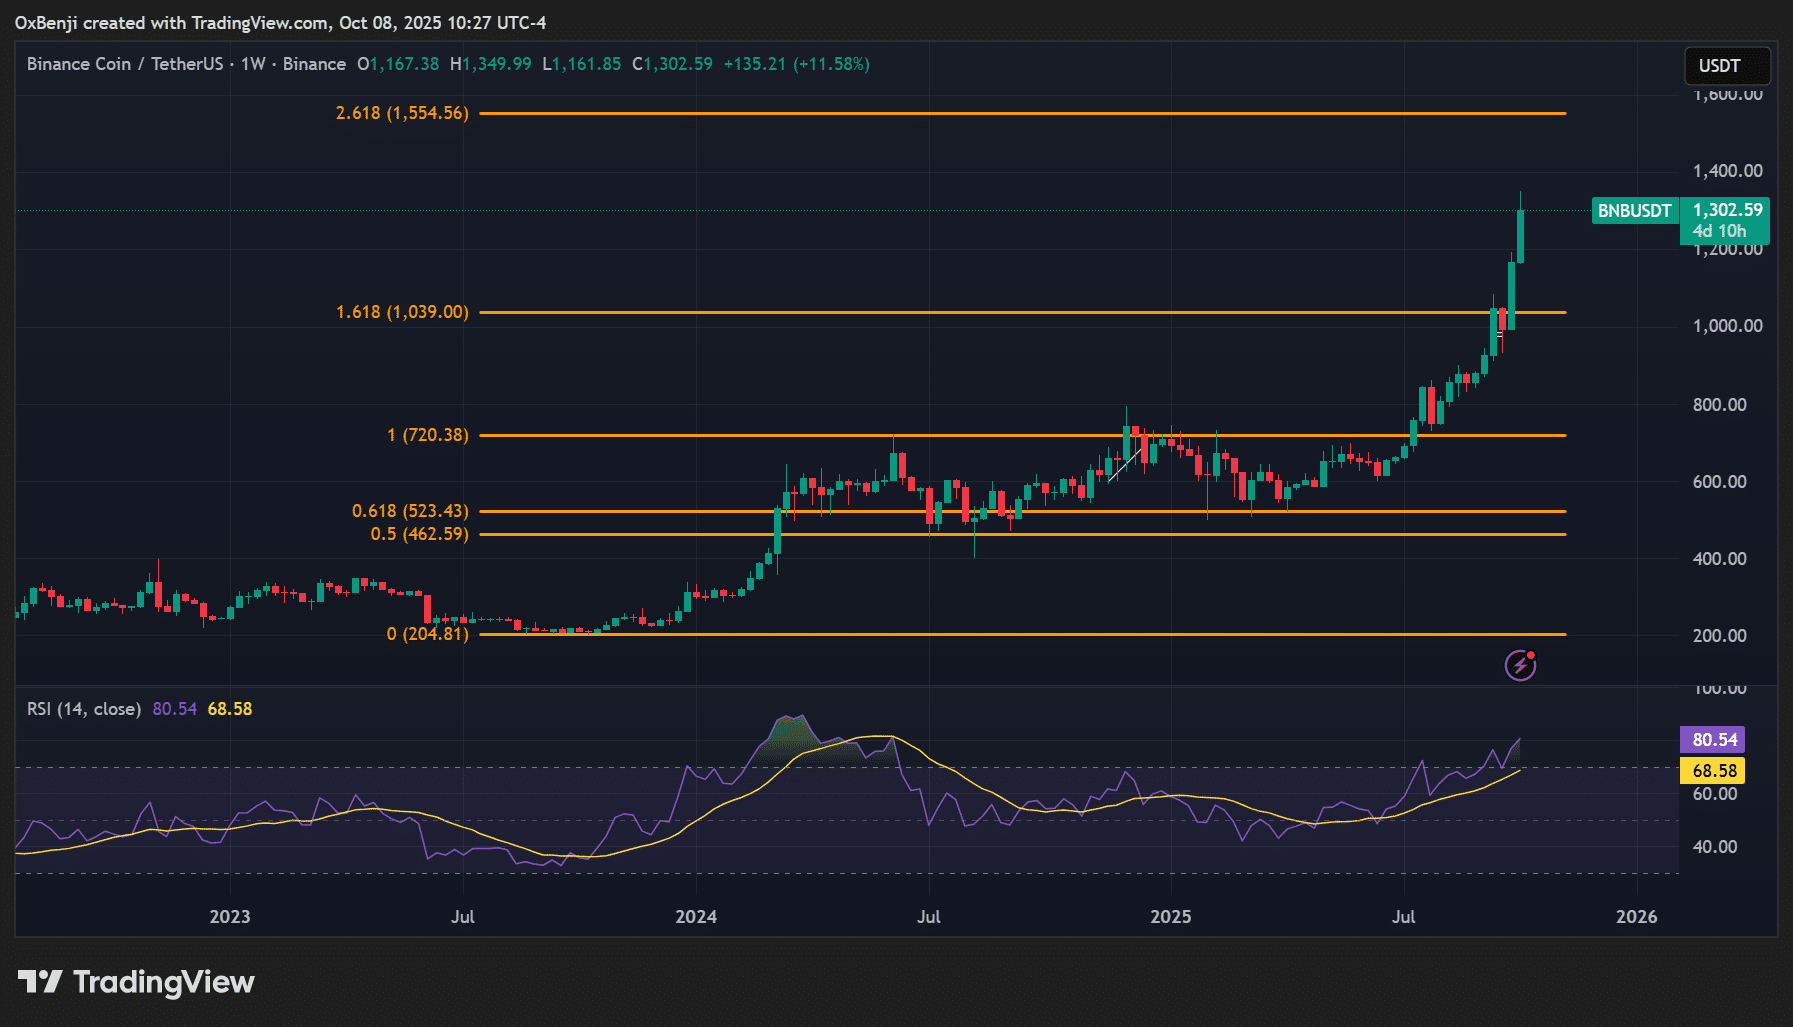The image size is (1793, 1027).
Task: Click the 2024 label on time axis
Action: [x=696, y=917]
